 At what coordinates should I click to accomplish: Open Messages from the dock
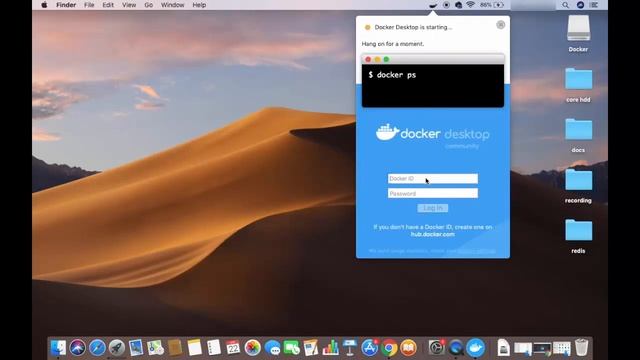(x=272, y=348)
